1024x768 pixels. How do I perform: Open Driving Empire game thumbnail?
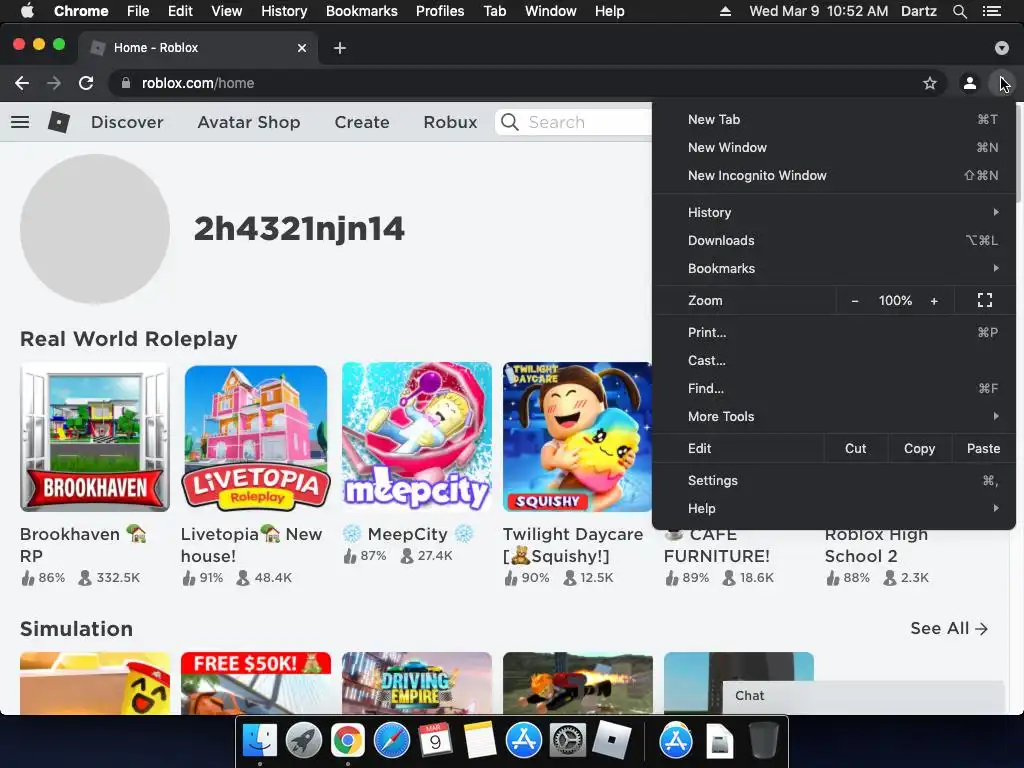(x=417, y=683)
